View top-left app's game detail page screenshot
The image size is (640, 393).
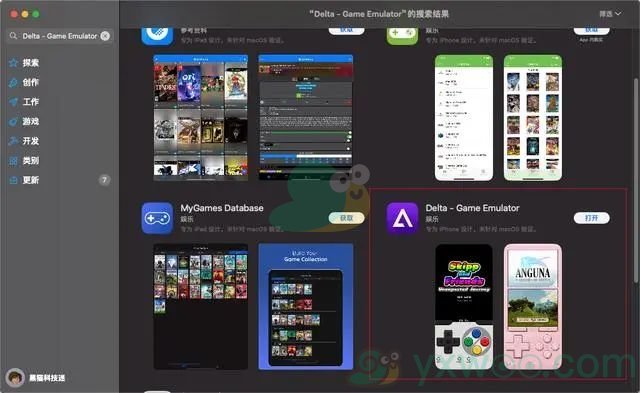[306, 118]
